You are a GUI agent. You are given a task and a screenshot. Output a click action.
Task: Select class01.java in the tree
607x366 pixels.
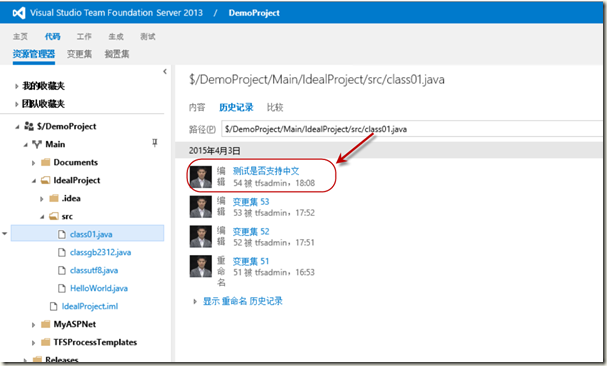tap(91, 234)
